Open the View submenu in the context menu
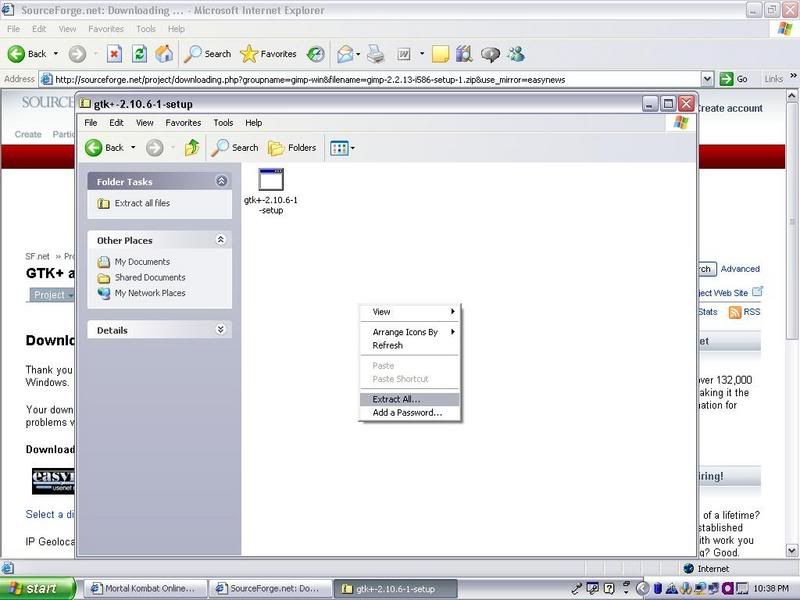 (x=410, y=312)
